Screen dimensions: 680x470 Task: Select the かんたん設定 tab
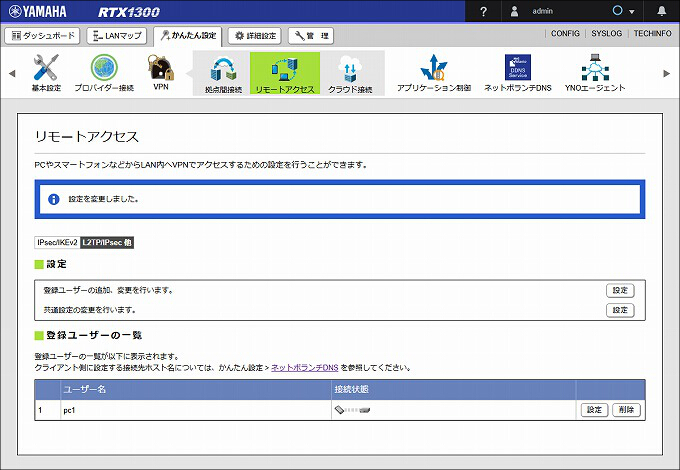coord(188,36)
